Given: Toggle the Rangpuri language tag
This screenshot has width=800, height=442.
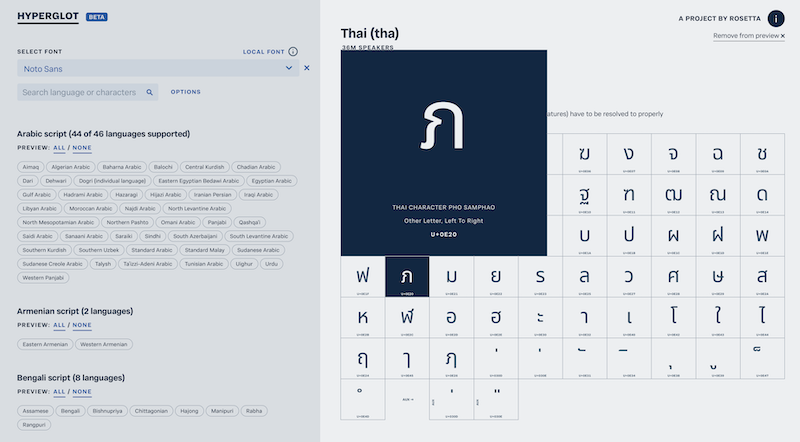Looking at the screenshot, I should pos(34,425).
